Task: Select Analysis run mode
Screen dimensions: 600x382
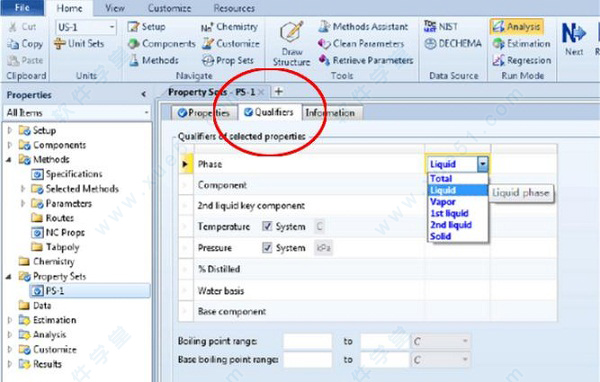Action: (517, 26)
